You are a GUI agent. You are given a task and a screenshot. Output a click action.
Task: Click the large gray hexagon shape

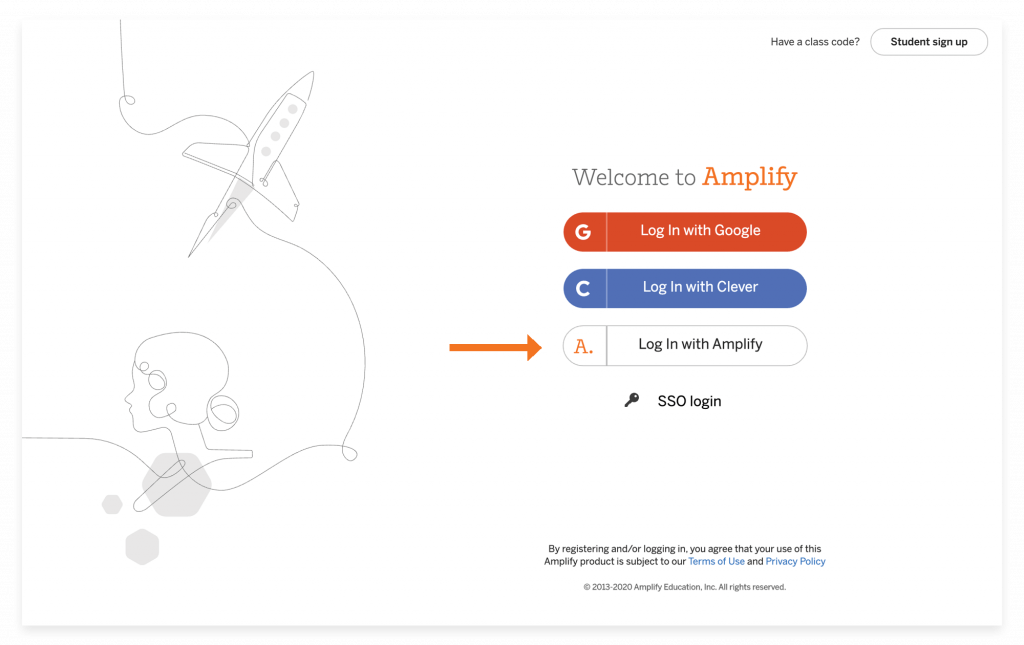tap(176, 484)
